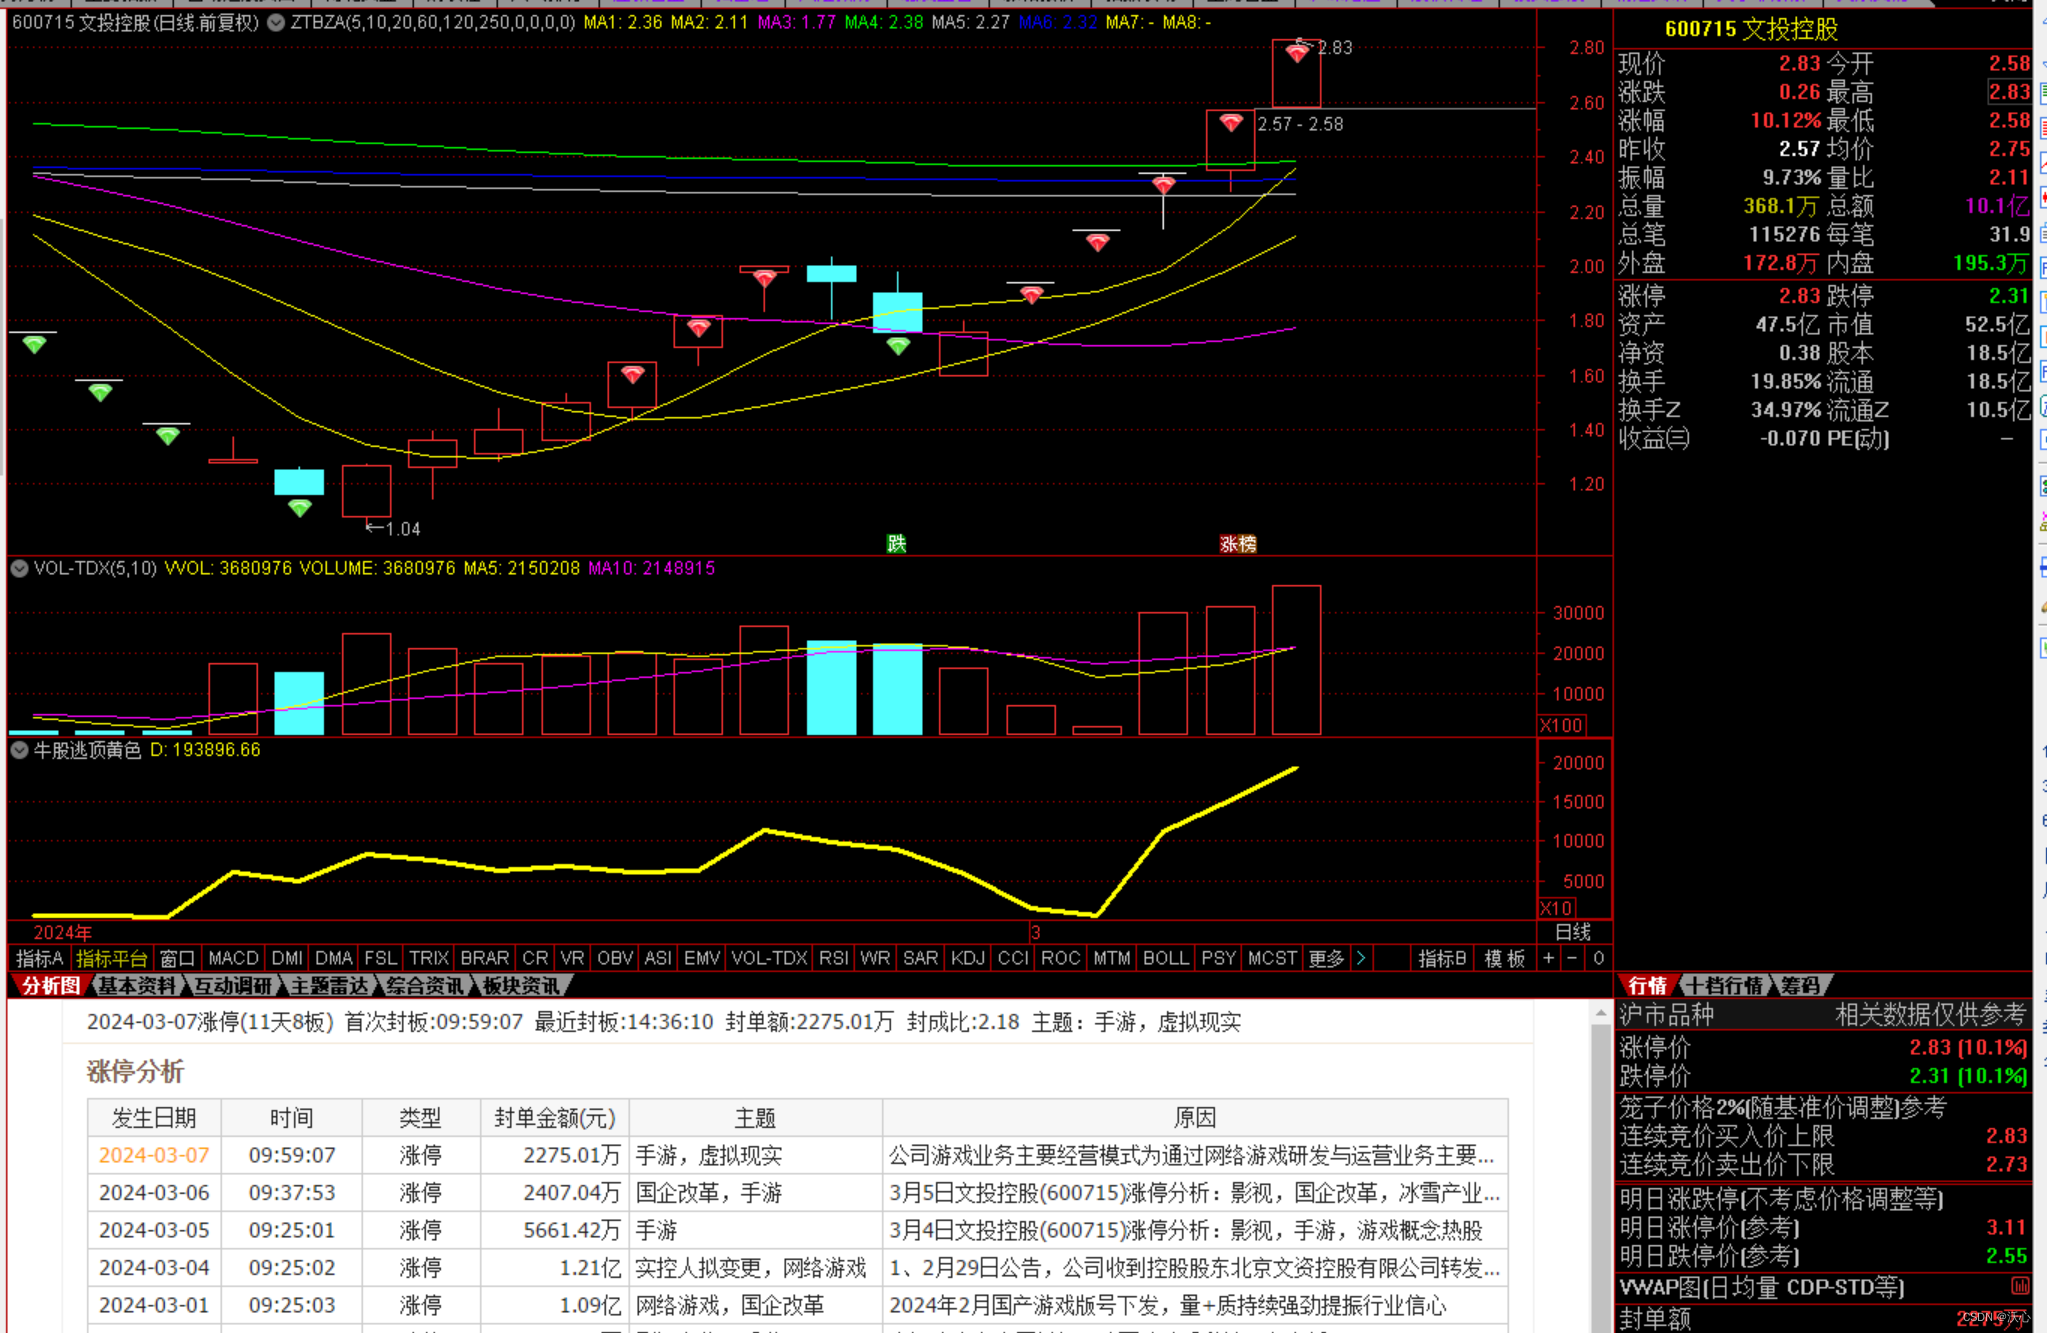Viewport: 2047px width, 1333px height.
Task: Open the 板块资讯 tab
Action: [x=521, y=985]
